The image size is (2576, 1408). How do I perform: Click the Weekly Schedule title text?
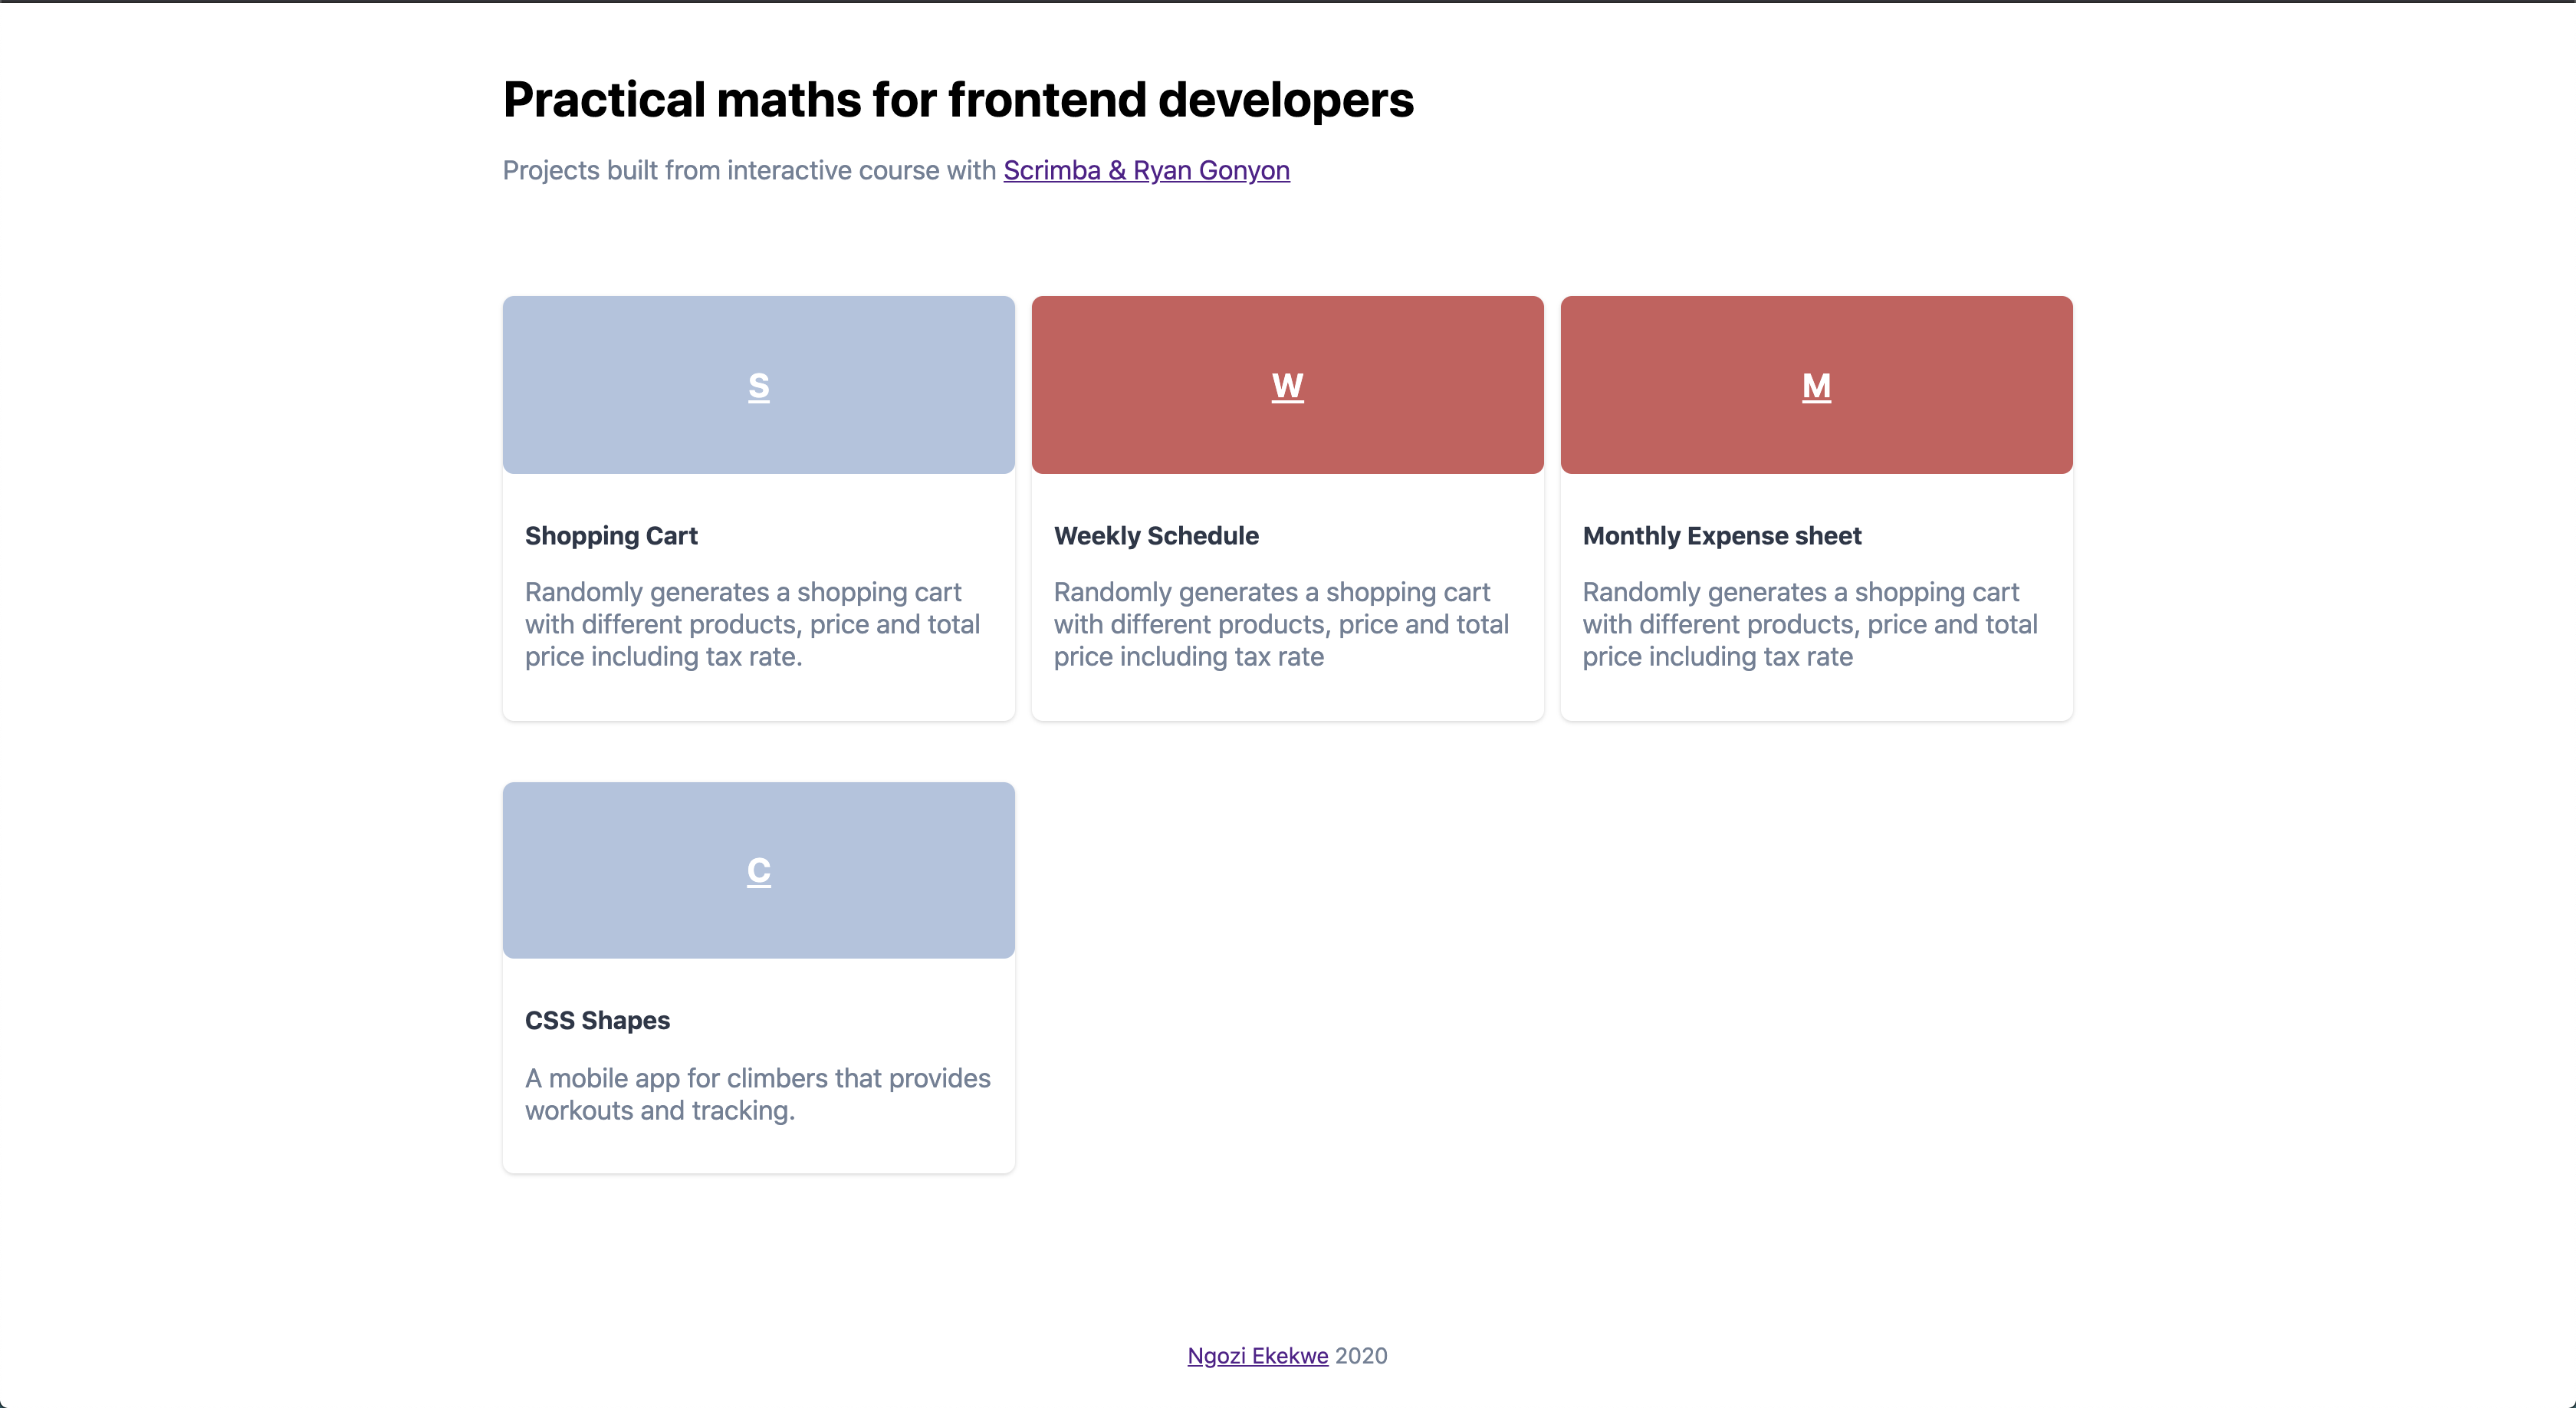click(x=1156, y=536)
